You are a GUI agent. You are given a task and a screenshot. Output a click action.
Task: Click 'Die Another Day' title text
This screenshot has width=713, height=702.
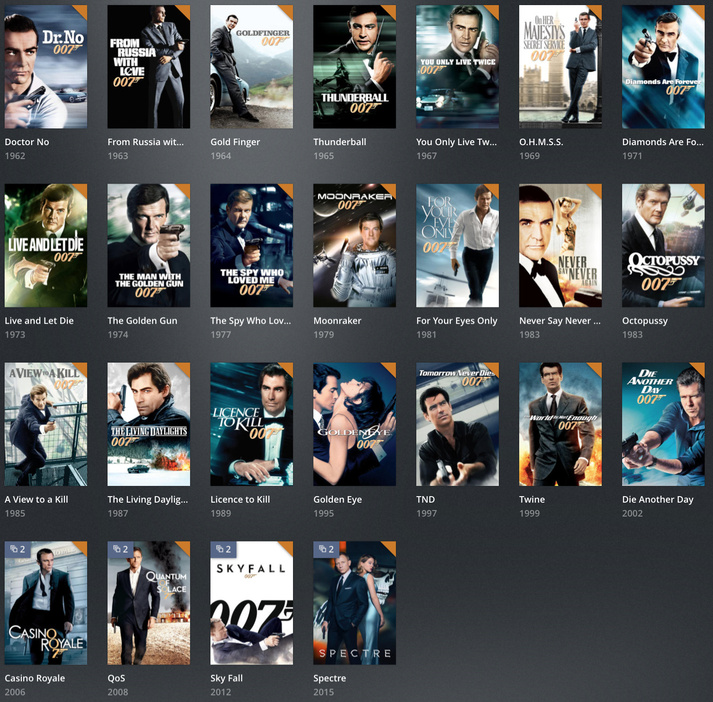coord(658,499)
